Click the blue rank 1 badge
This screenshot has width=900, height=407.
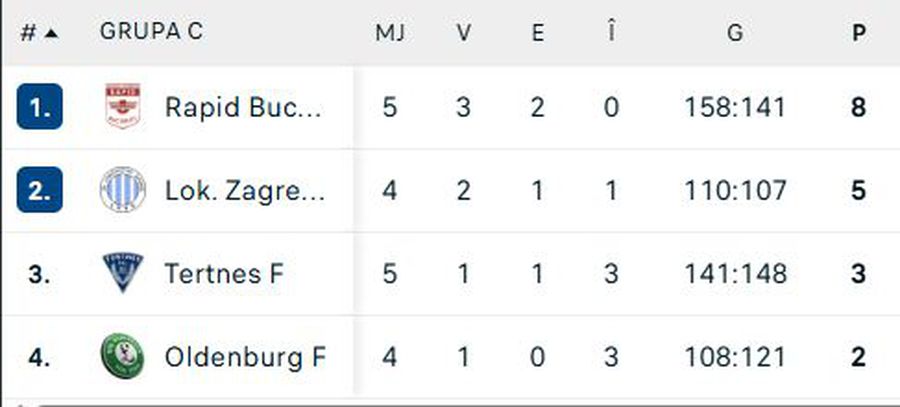pos(40,107)
